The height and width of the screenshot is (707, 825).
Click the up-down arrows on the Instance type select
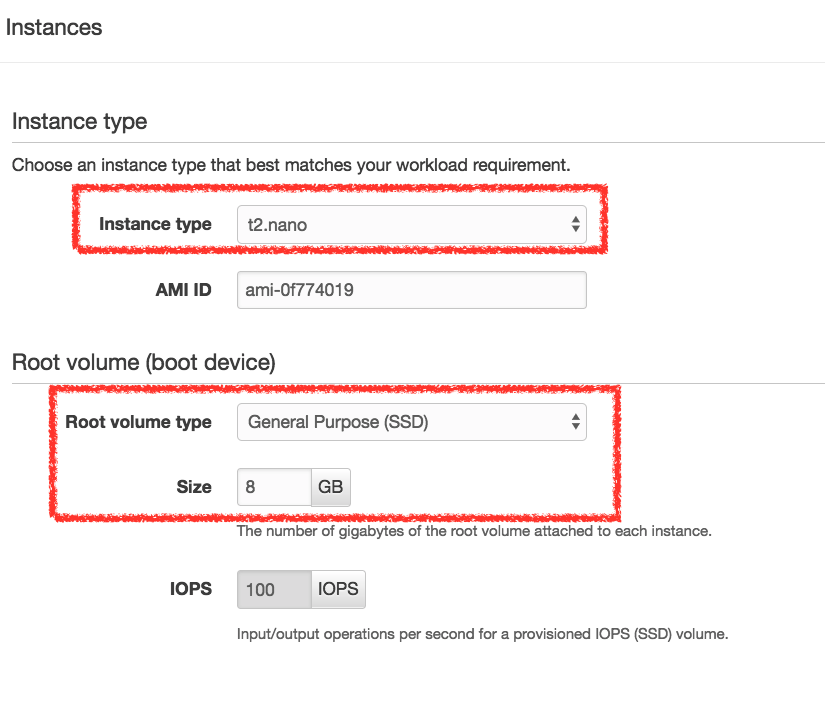(x=576, y=224)
